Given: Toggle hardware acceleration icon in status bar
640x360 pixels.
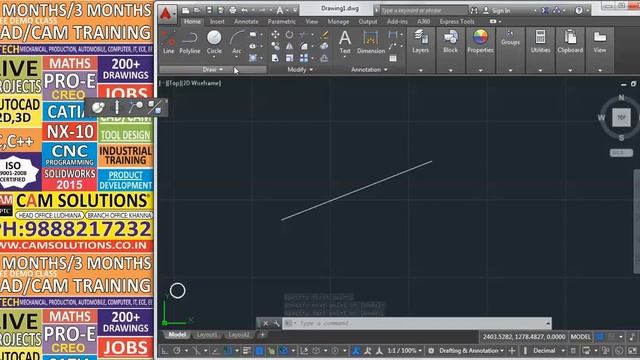Looking at the screenshot, I should (619, 351).
